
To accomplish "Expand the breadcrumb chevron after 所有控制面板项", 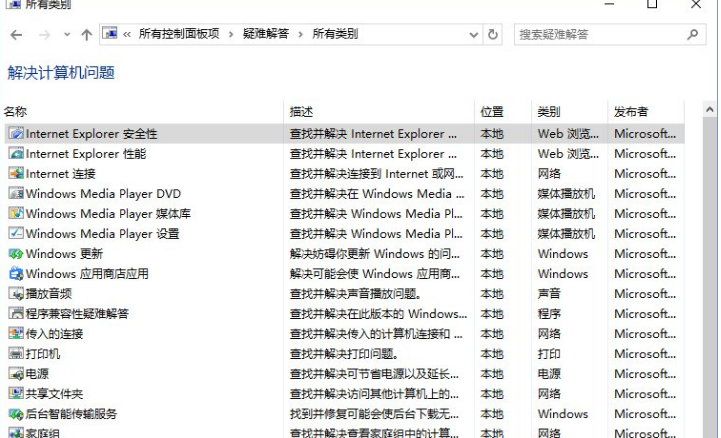I will (x=231, y=34).
